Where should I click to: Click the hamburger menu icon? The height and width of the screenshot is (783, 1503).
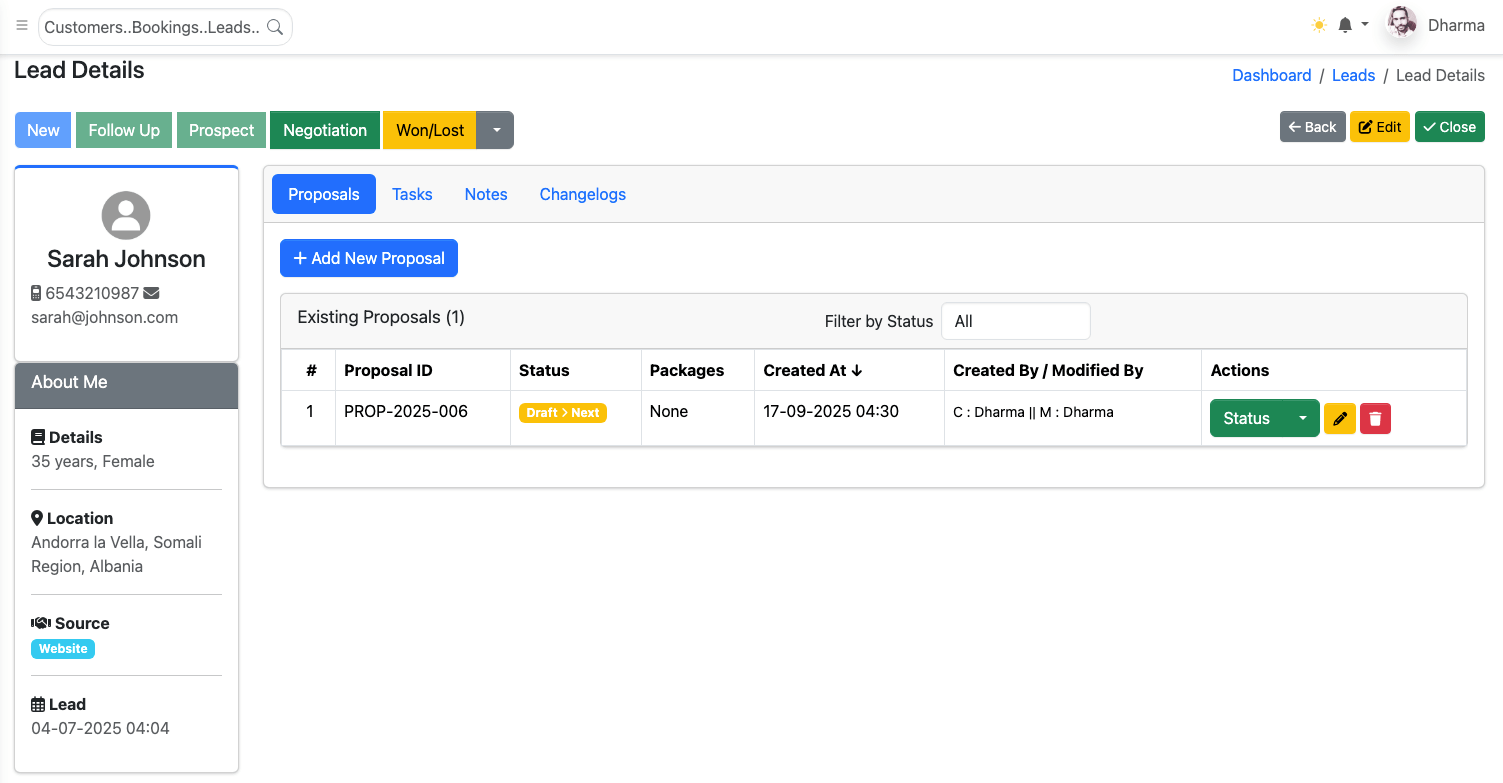click(22, 26)
